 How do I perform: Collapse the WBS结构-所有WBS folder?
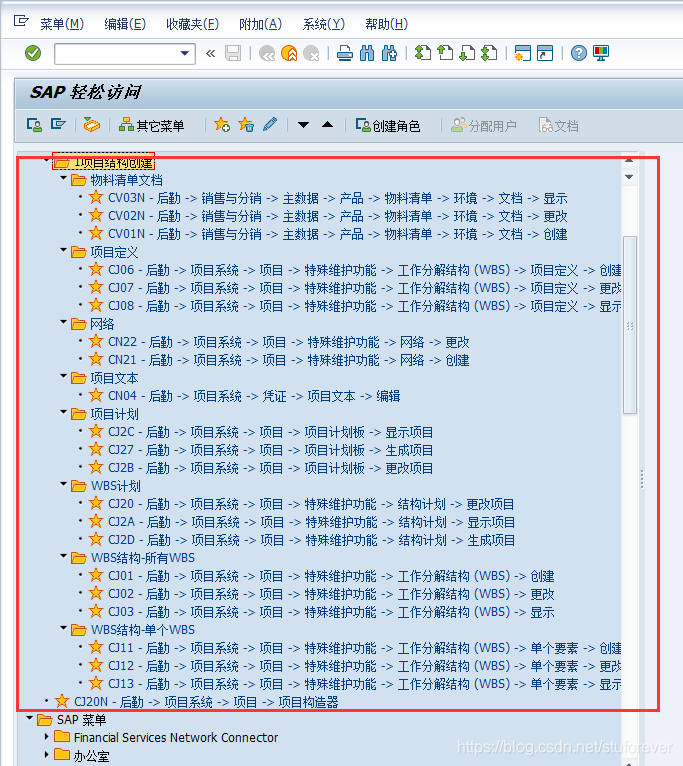click(x=64, y=556)
